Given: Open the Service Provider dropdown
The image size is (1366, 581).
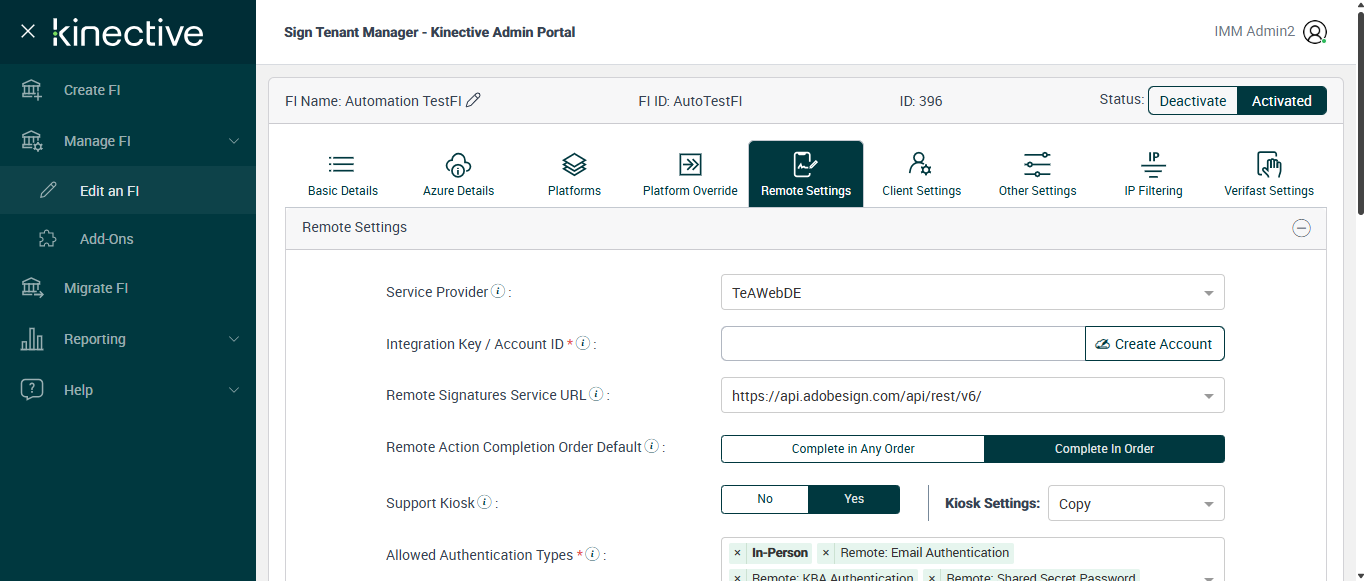Looking at the screenshot, I should click(x=972, y=293).
